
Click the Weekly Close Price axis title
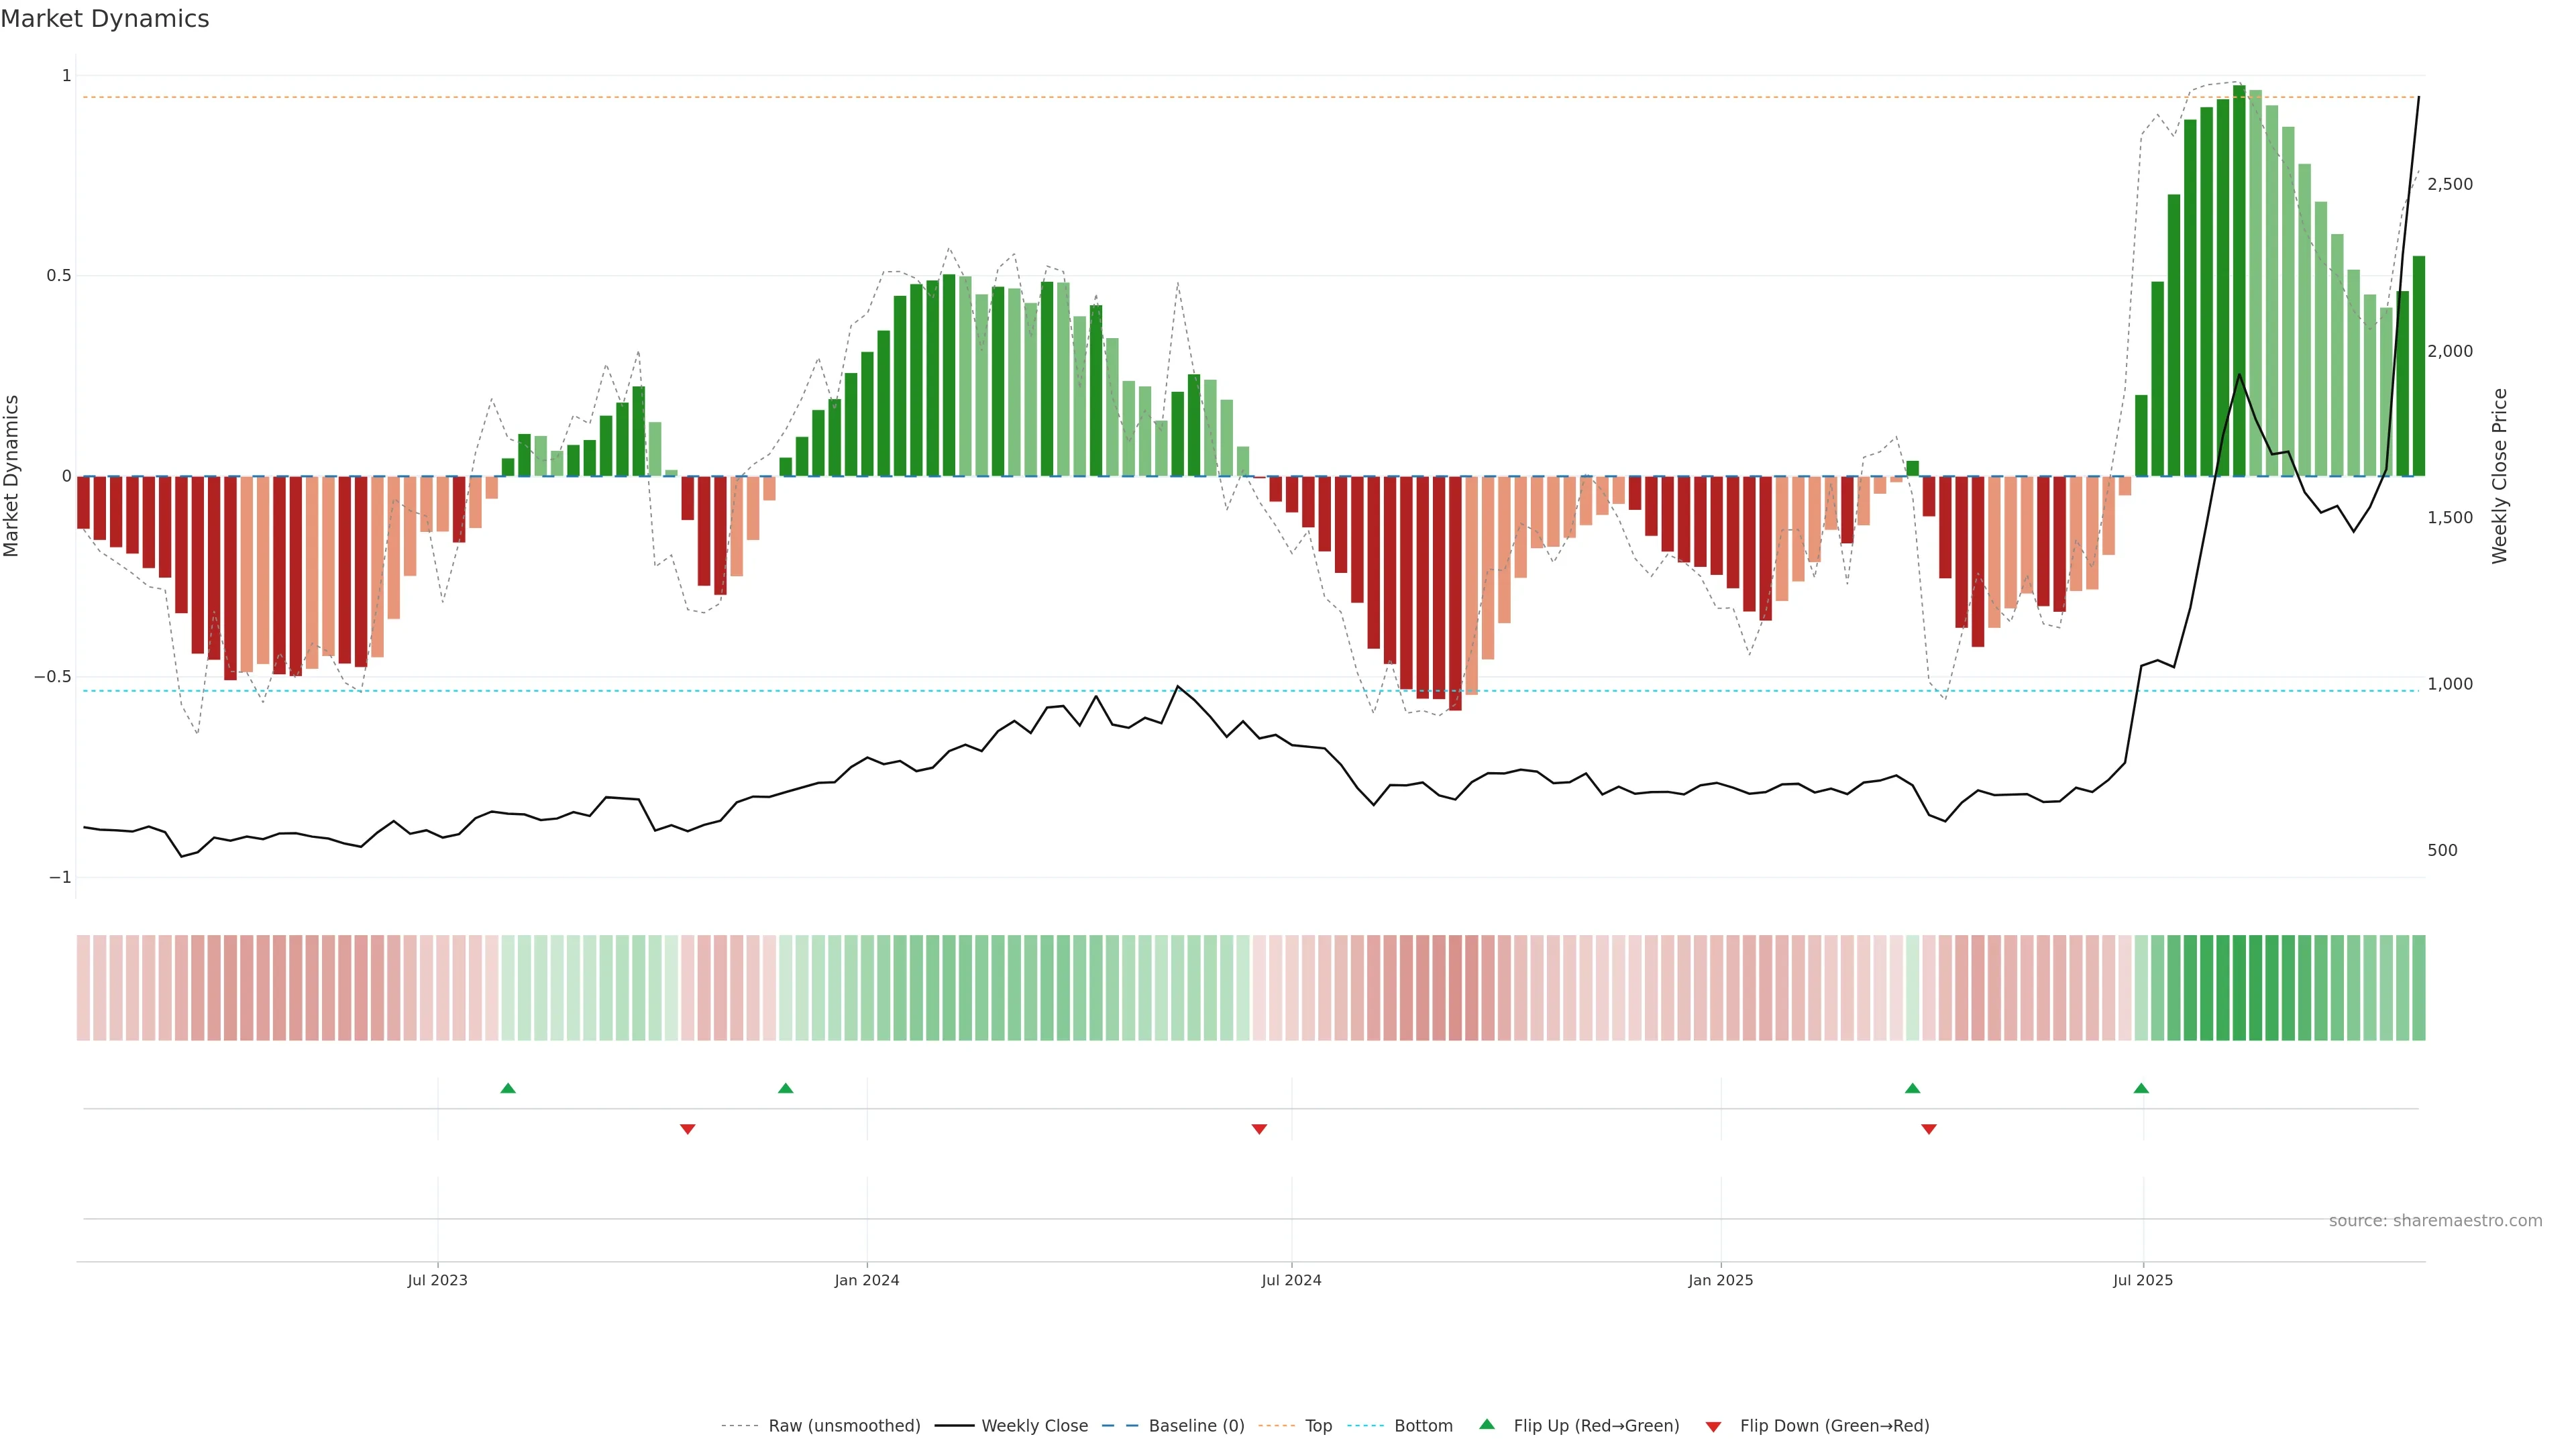point(2499,476)
